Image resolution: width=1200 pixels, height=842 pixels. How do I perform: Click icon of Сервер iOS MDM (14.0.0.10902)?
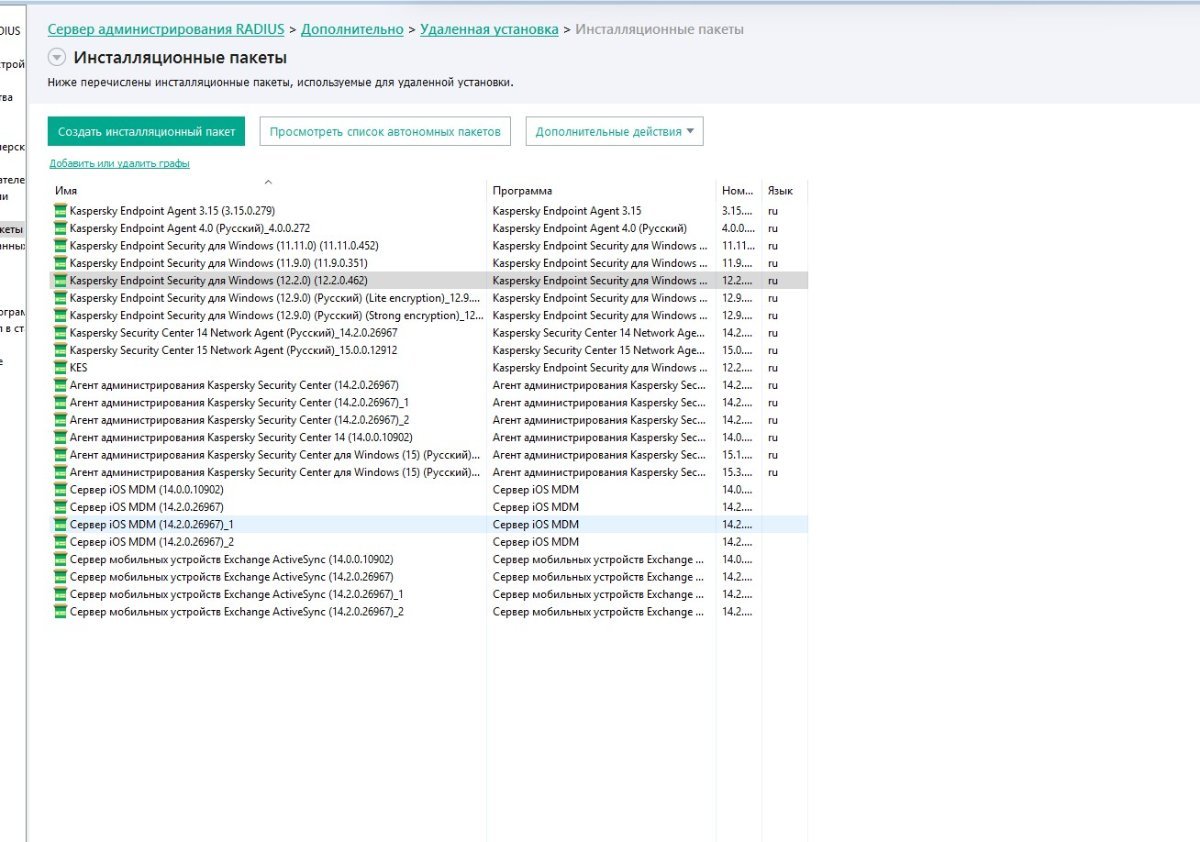(61, 490)
